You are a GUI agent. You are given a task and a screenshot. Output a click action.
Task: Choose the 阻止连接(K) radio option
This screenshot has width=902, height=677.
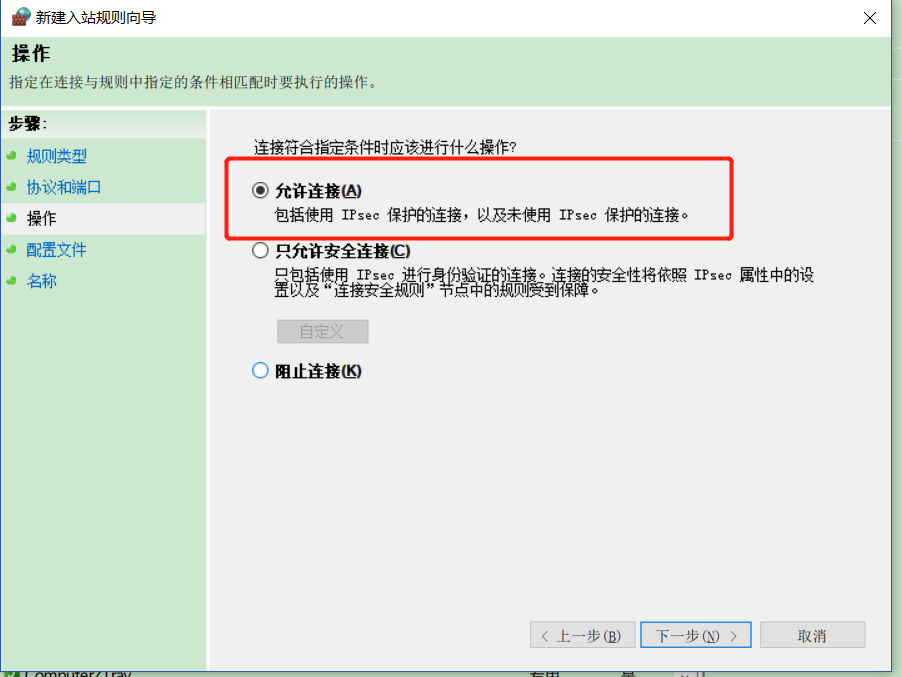(260, 370)
